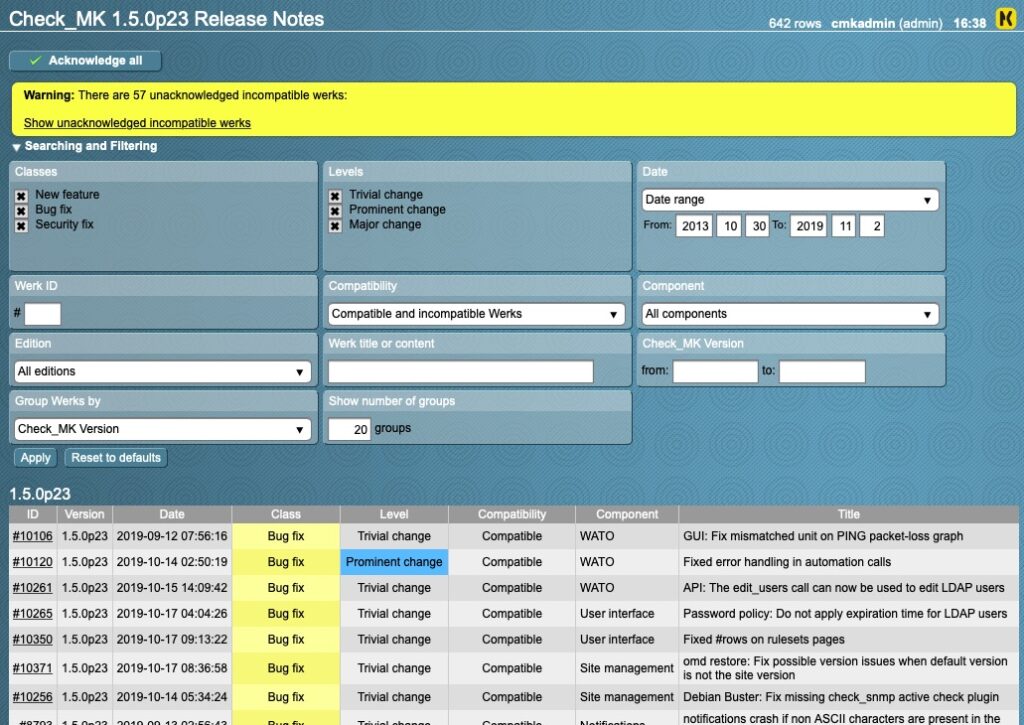Click the Bug fix cell of #10106
Screen dimensions: 1024x725
(285, 536)
